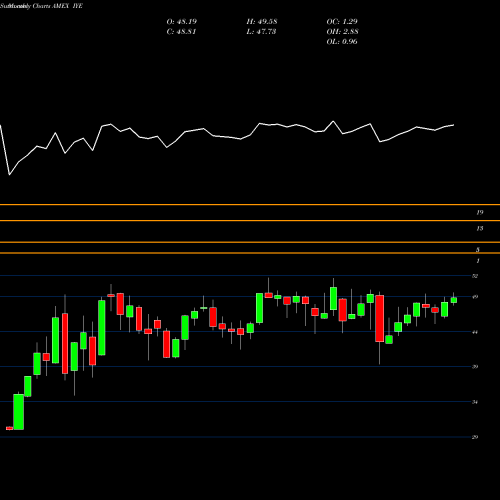Select the low price value L: 47.73
500x500 pixels.
pyautogui.click(x=261, y=32)
